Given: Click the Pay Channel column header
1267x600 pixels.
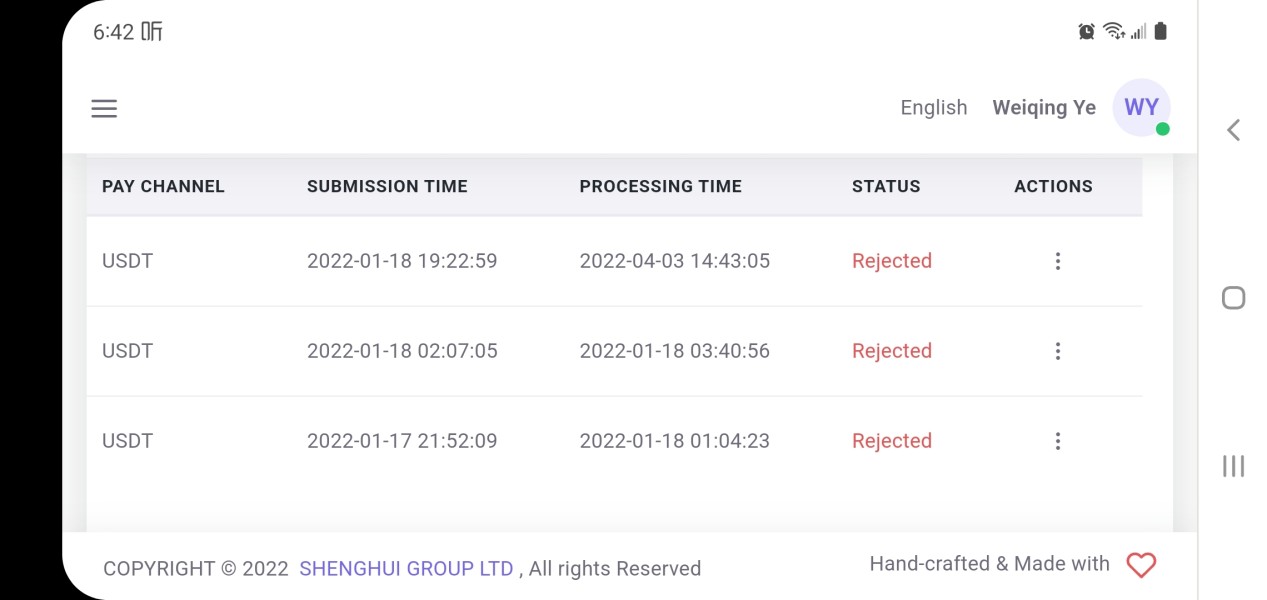Looking at the screenshot, I should (163, 186).
